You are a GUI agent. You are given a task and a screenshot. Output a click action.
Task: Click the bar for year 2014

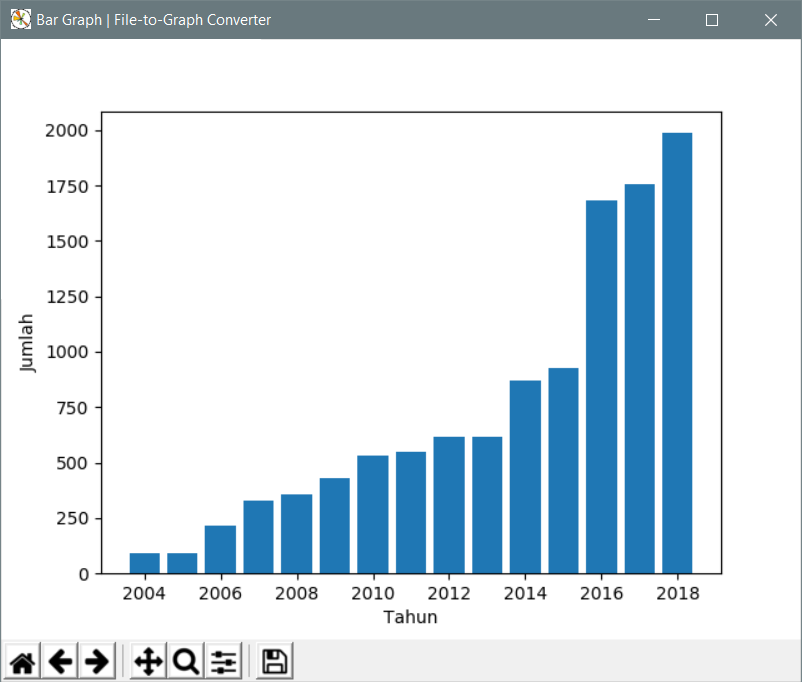tap(525, 477)
